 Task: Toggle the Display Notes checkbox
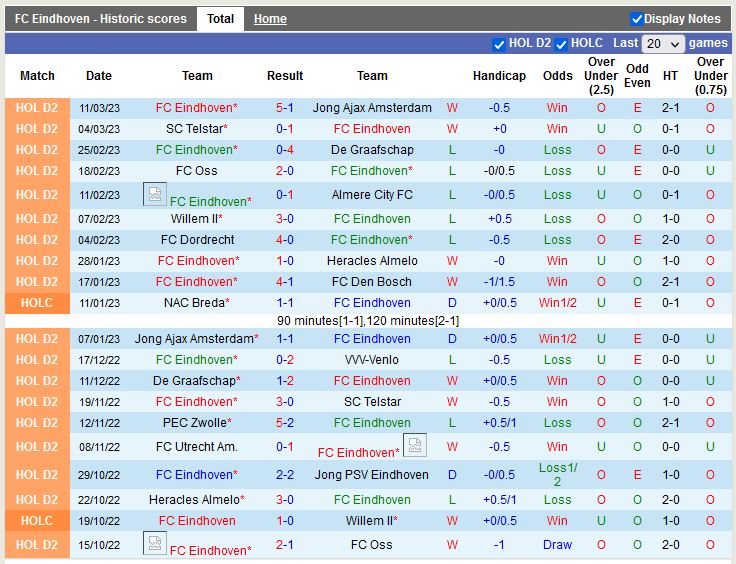click(x=636, y=19)
